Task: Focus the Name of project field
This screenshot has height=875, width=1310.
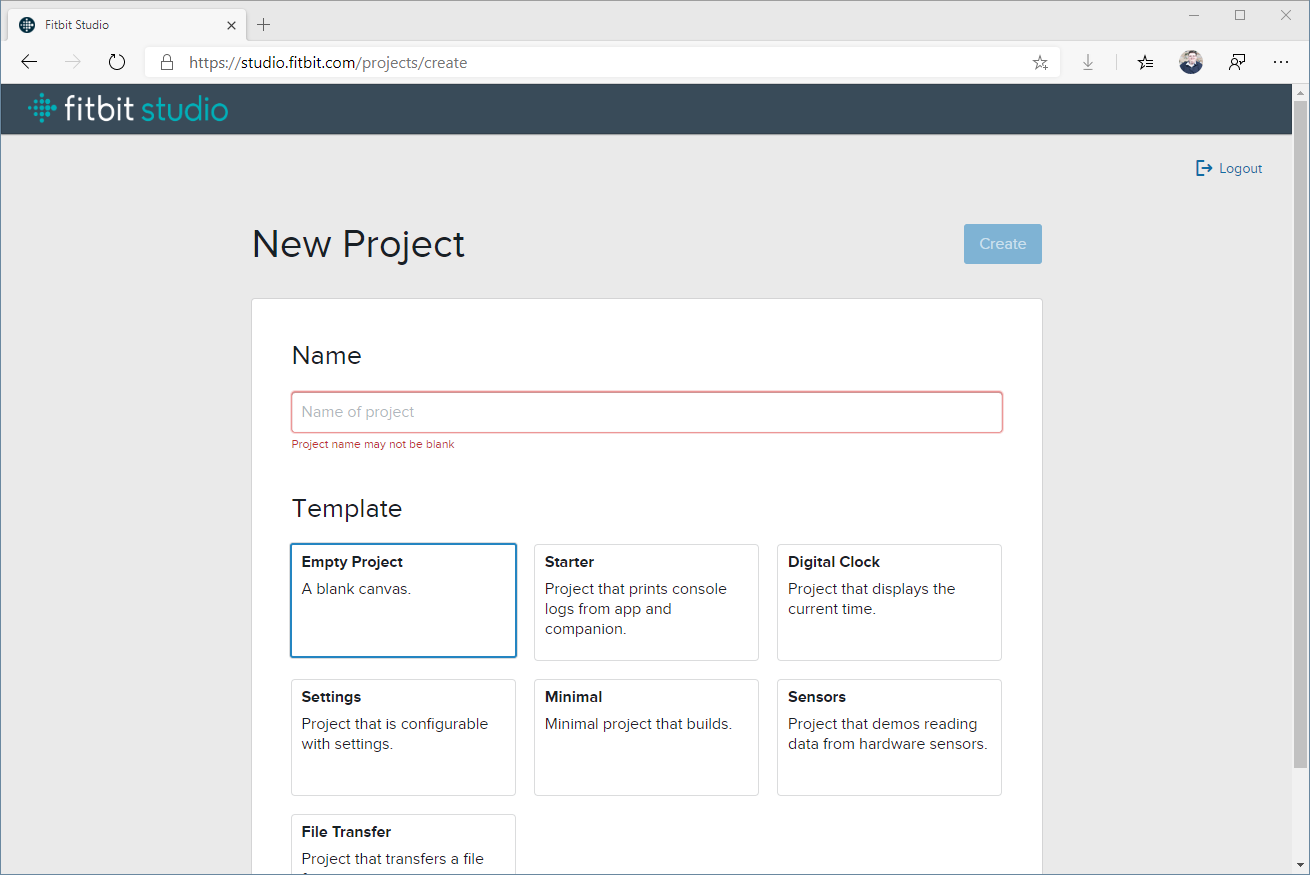Action: 646,412
